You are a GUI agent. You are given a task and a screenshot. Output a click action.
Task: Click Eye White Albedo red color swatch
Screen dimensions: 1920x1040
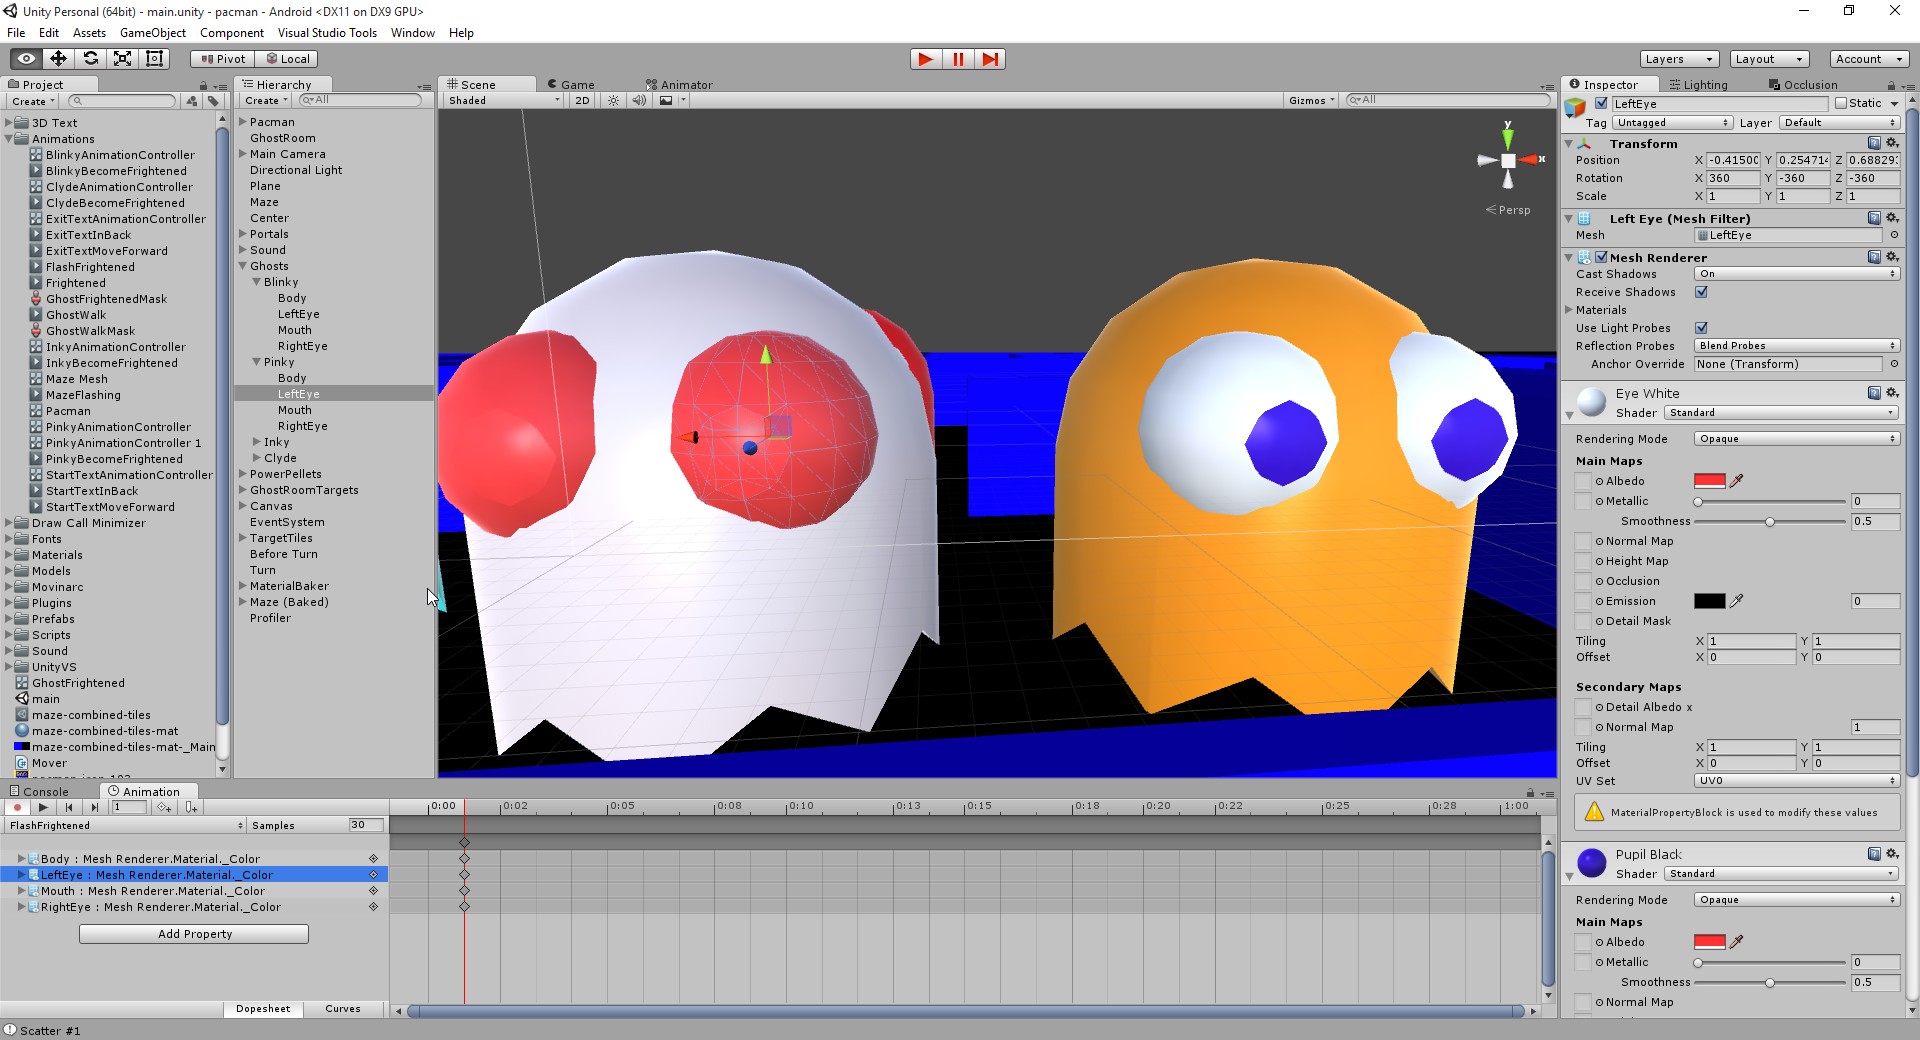coord(1710,481)
